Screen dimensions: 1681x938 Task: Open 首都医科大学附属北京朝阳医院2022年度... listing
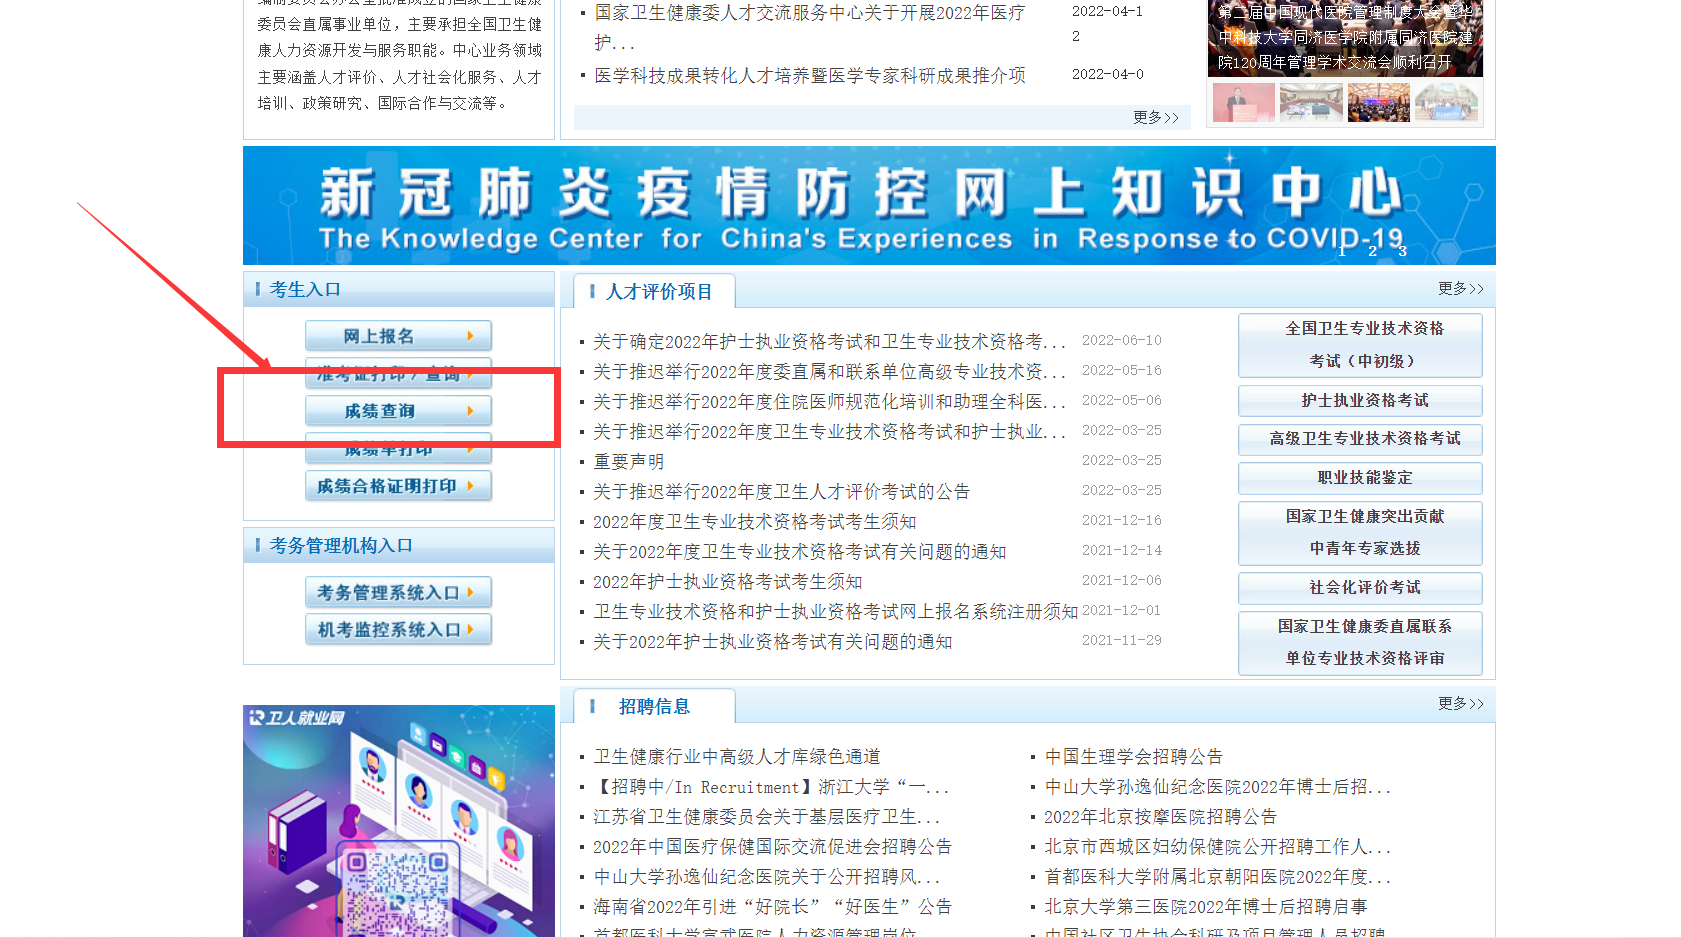[x=1218, y=877]
